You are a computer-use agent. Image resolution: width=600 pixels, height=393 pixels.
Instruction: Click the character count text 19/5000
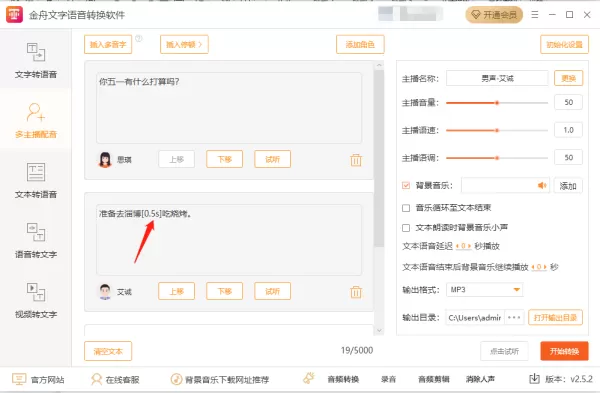(357, 351)
